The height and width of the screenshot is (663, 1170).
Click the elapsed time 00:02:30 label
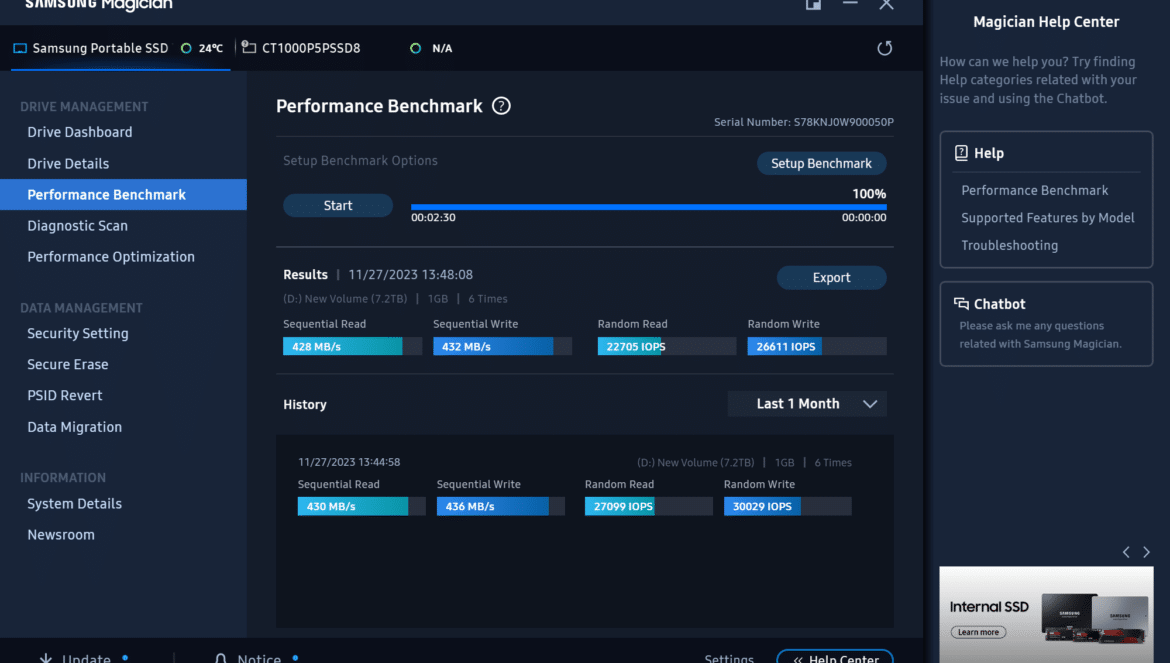(434, 218)
